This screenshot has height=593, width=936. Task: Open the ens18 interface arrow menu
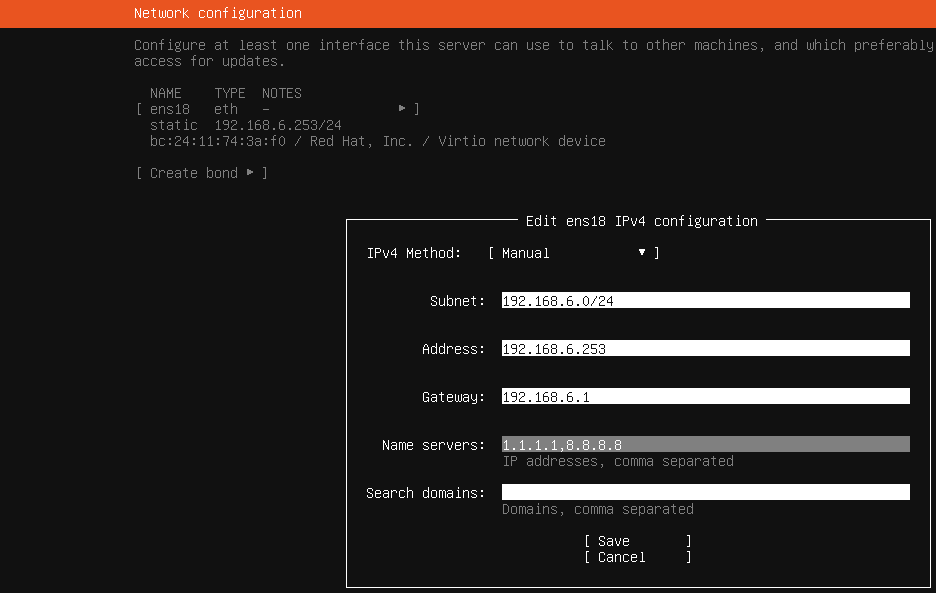(402, 109)
